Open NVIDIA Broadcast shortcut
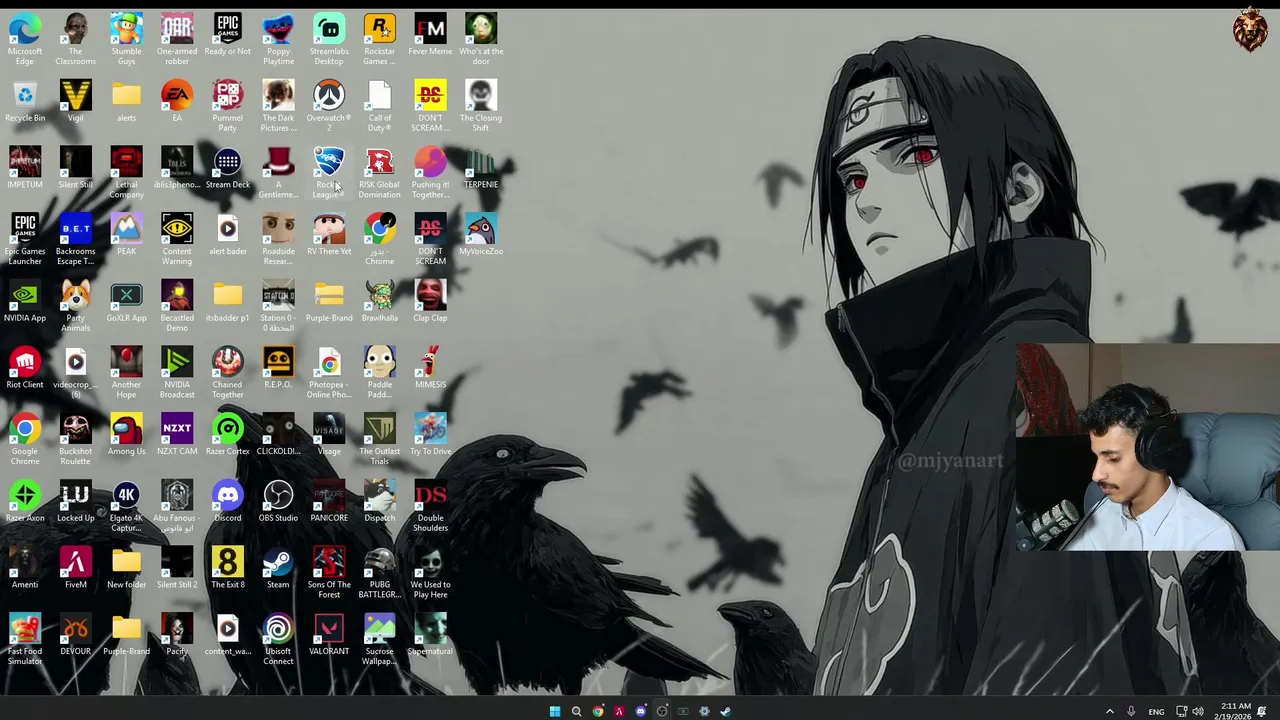The image size is (1280, 720). click(x=177, y=373)
